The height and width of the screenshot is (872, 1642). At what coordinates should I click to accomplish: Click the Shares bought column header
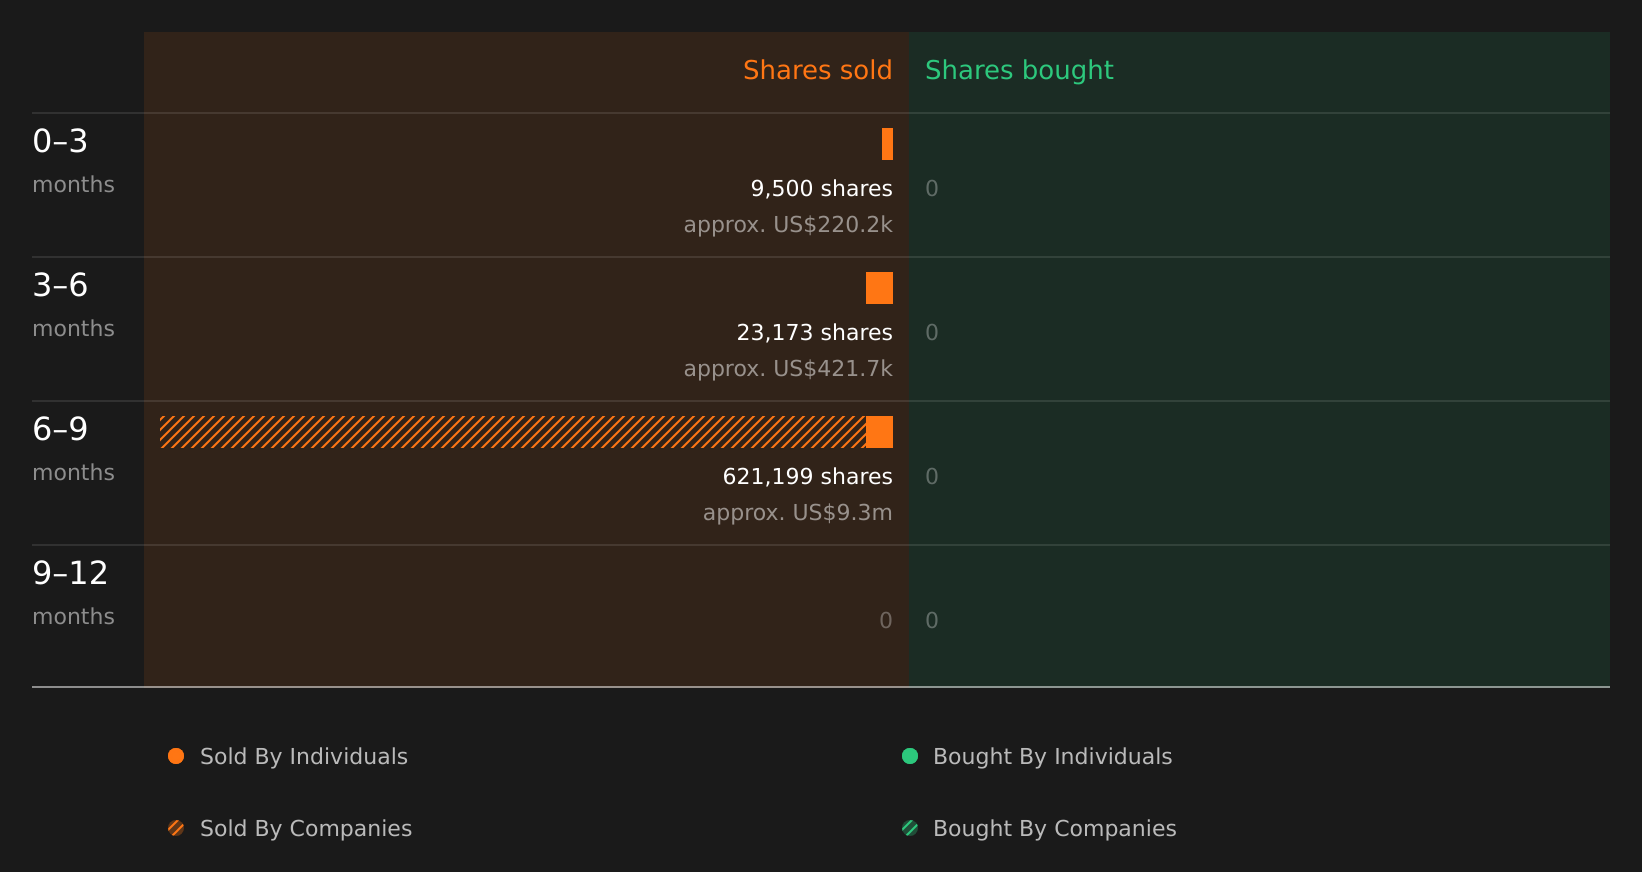[x=1019, y=70]
